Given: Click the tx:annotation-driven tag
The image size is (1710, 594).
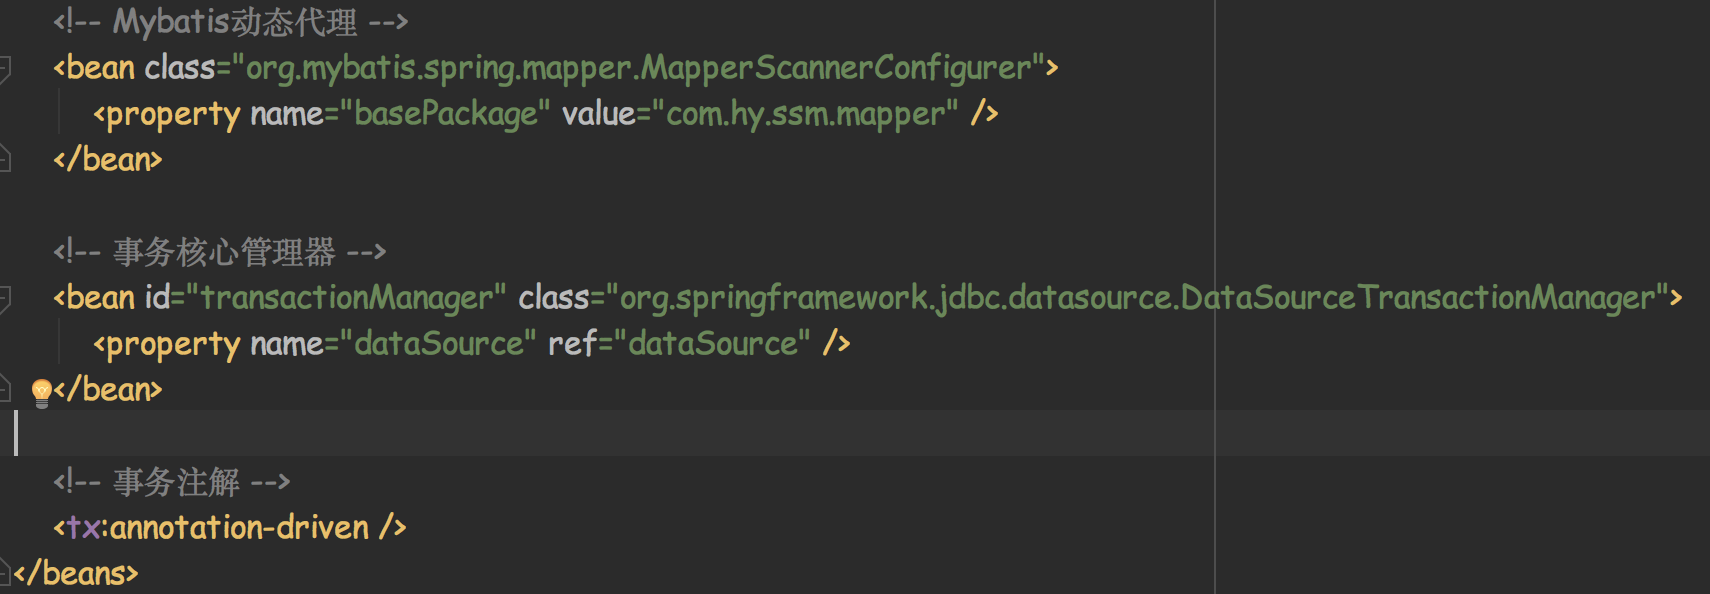Looking at the screenshot, I should tap(230, 527).
